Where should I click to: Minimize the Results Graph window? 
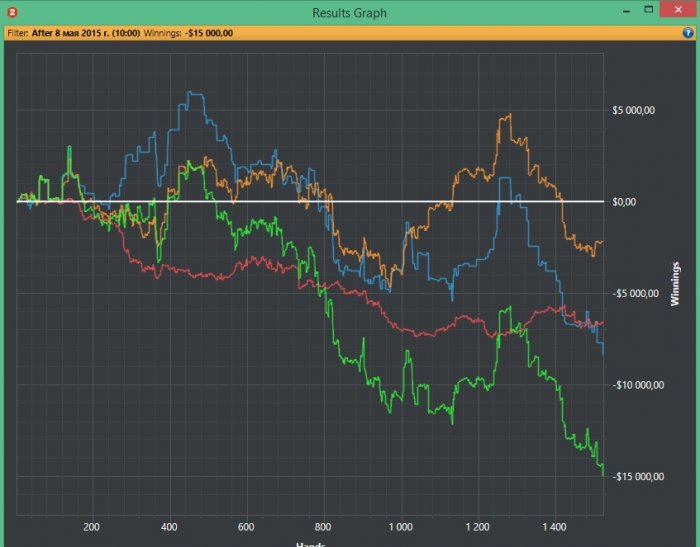626,11
